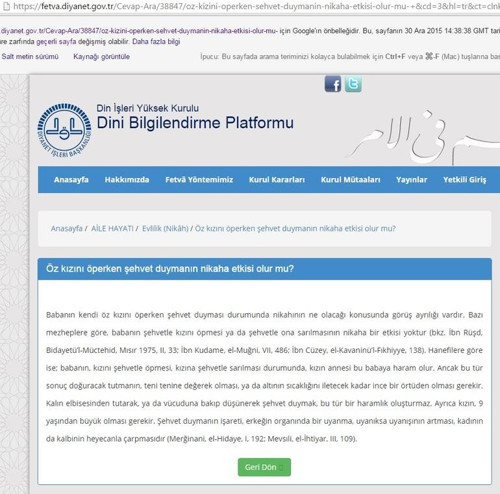Follow the Anasayfa breadcrumb link
The image size is (500, 494).
pyautogui.click(x=67, y=228)
